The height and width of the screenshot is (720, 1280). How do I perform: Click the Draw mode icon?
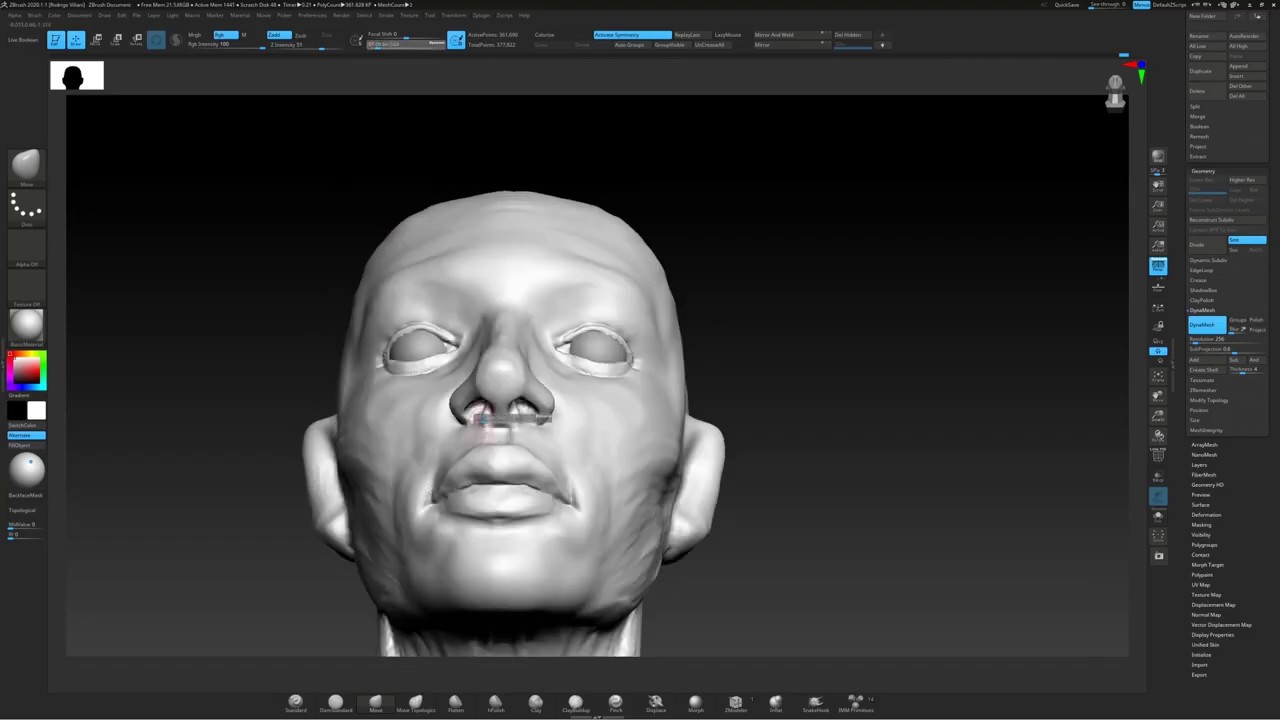point(76,40)
